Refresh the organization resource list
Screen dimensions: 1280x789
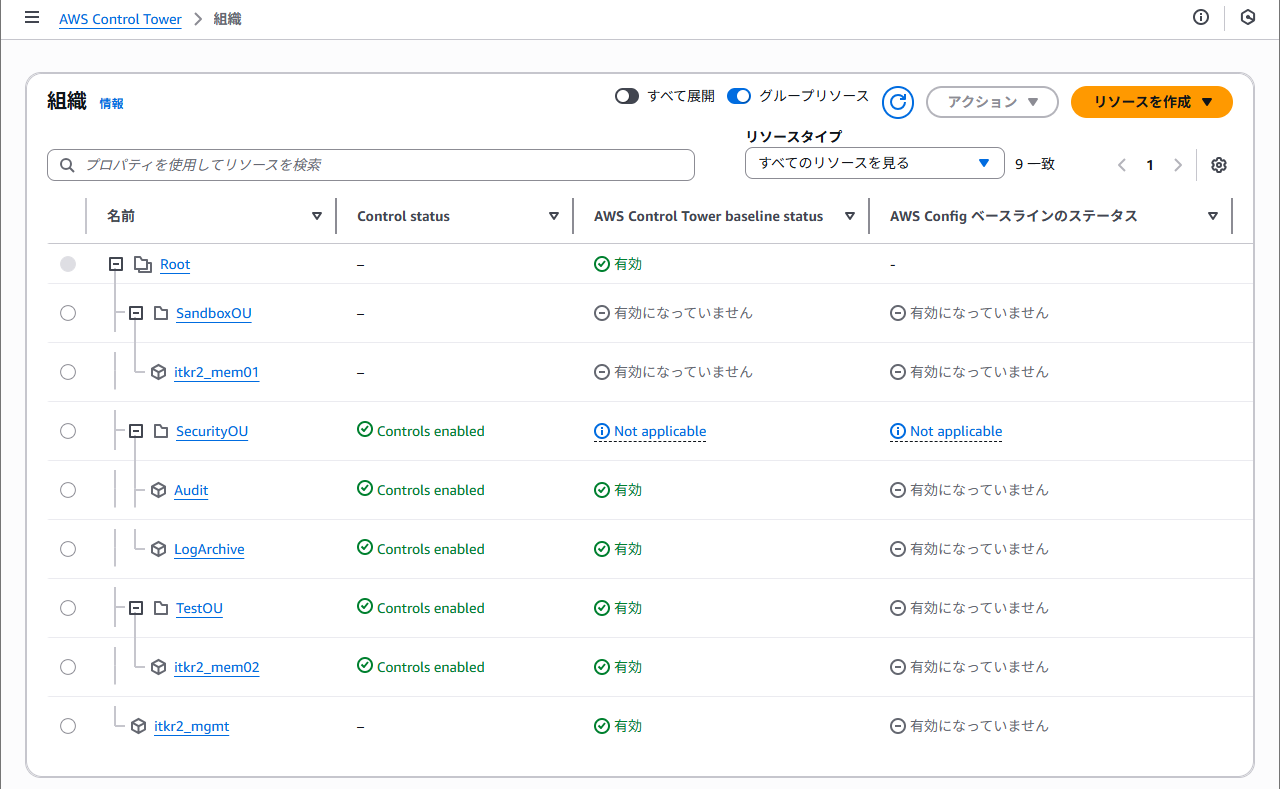898,102
